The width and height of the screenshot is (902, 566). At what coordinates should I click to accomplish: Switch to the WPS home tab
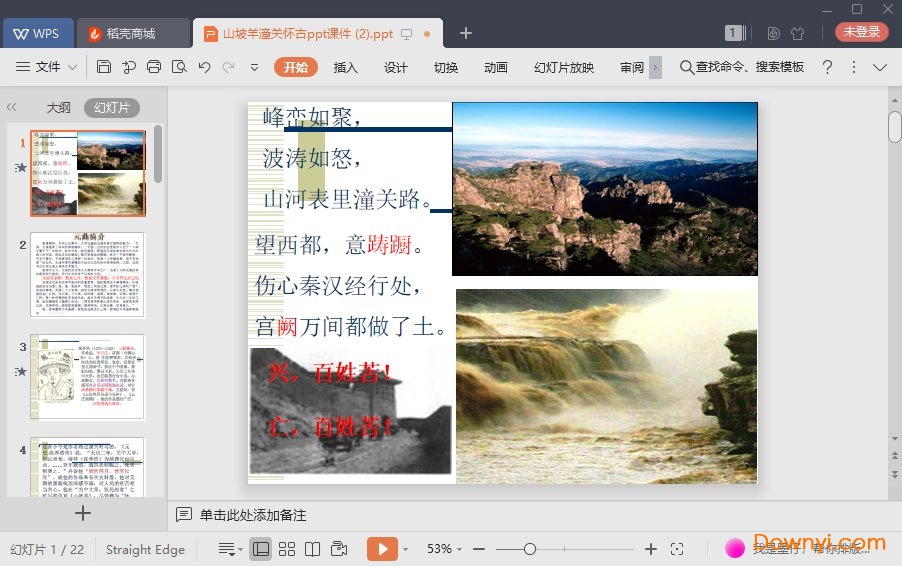click(x=38, y=33)
